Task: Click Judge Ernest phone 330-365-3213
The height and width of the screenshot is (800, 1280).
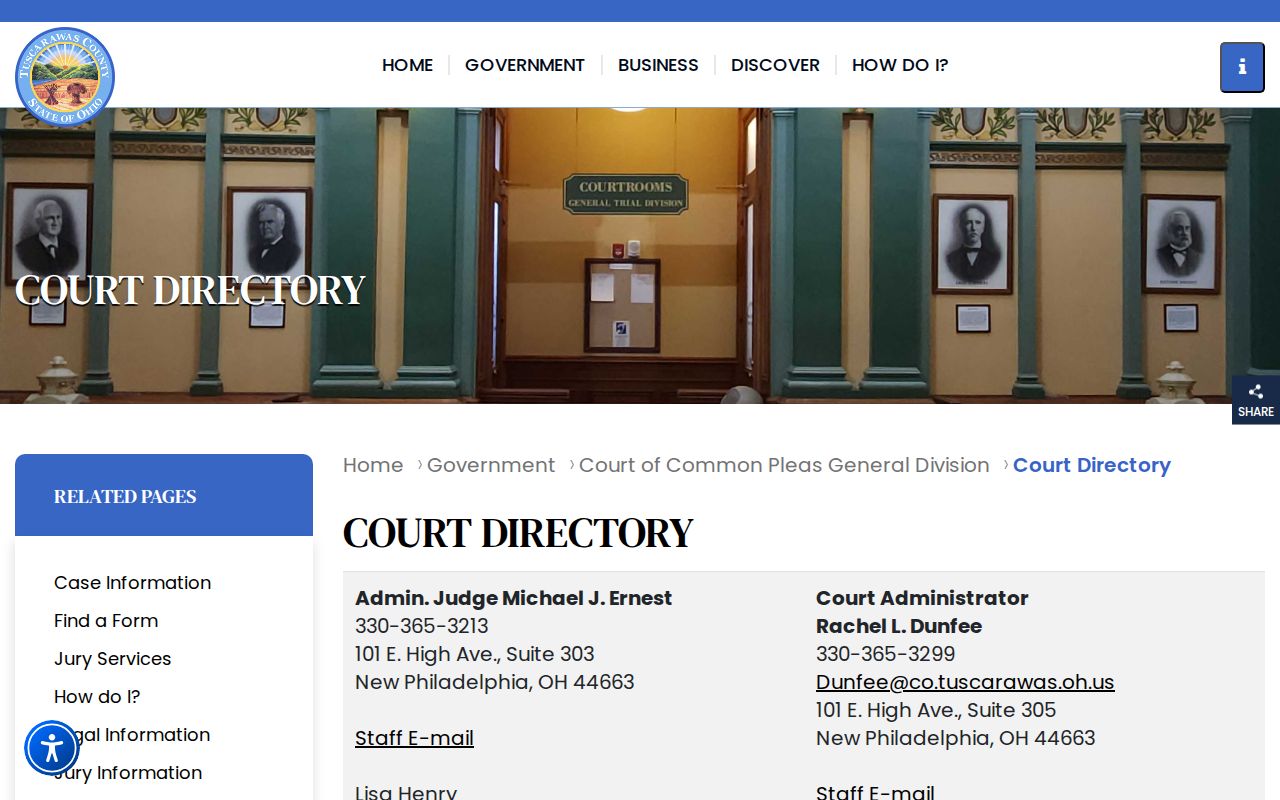Action: pos(422,626)
